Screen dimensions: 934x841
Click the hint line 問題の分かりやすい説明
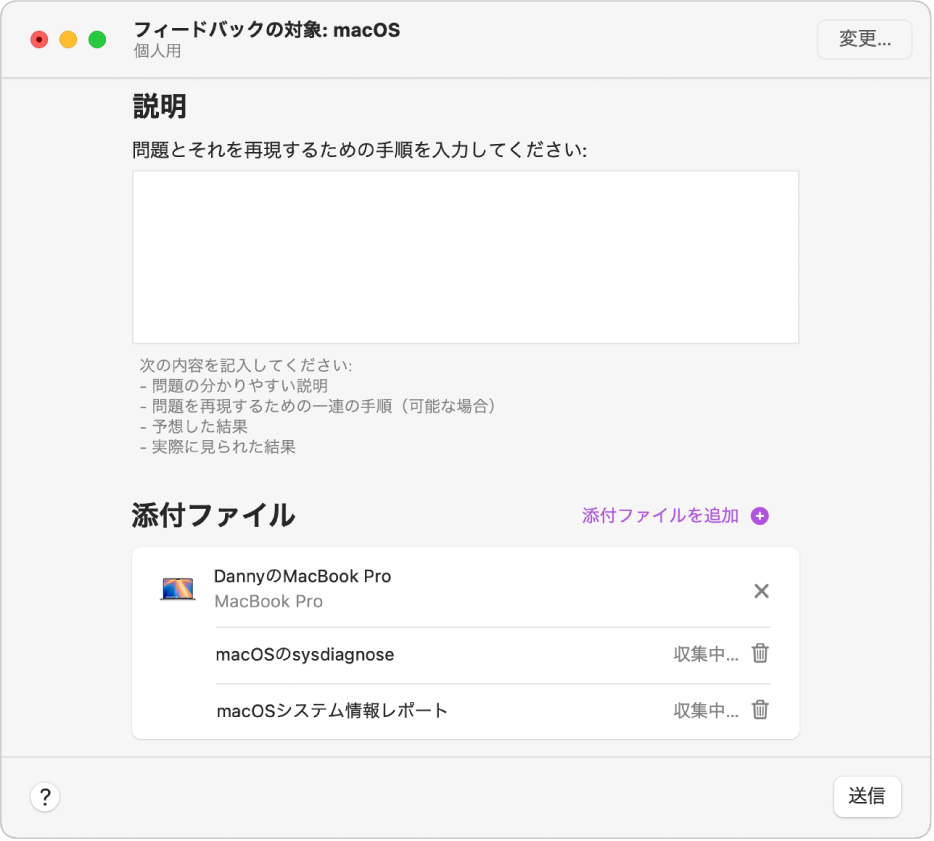(240, 387)
